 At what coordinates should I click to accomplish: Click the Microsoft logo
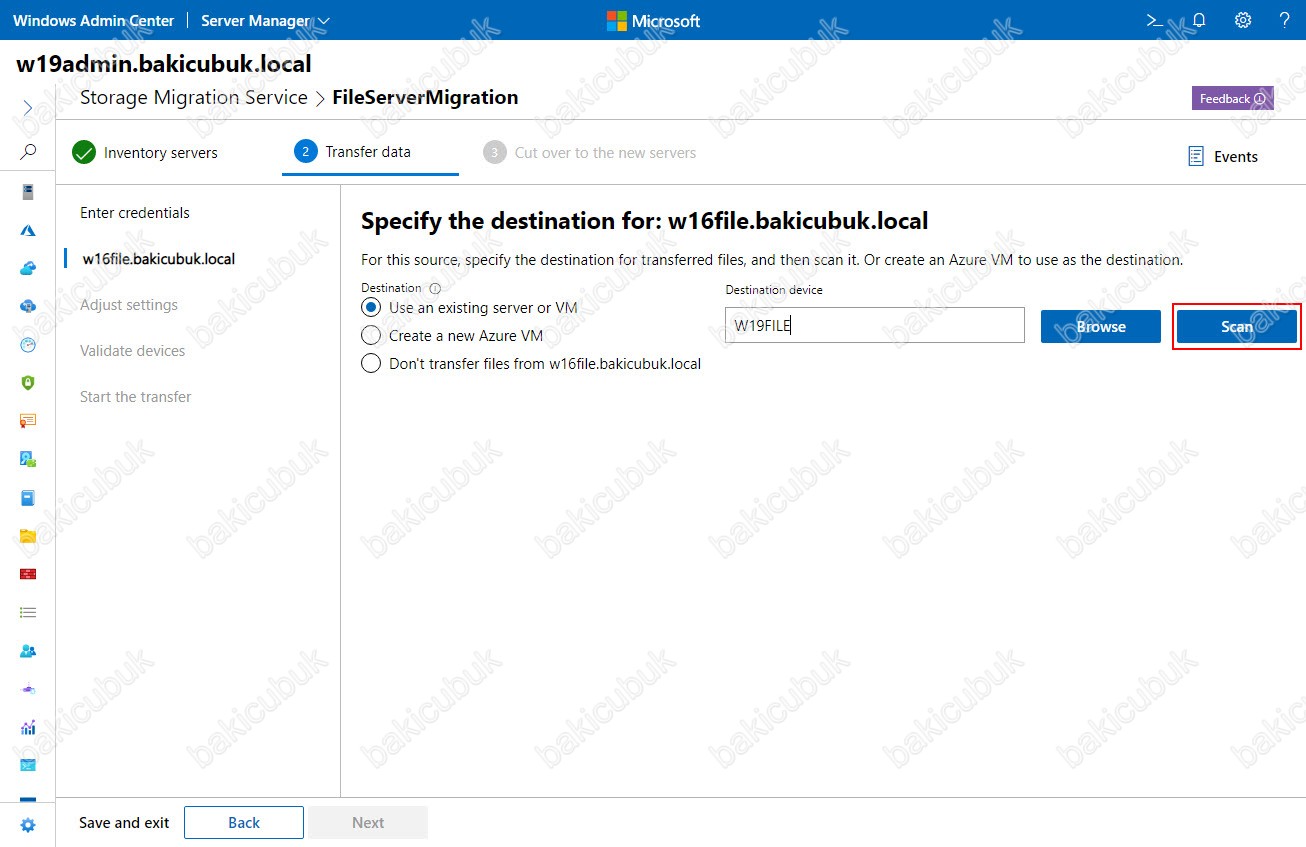(x=653, y=21)
